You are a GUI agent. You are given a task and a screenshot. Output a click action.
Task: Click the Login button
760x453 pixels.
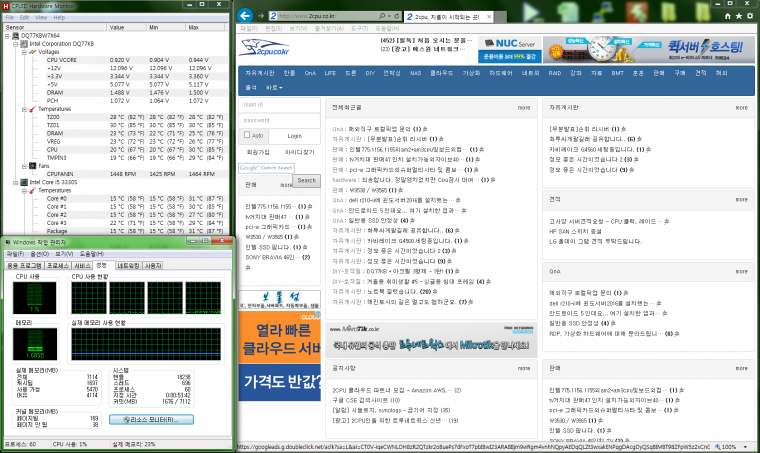294,136
